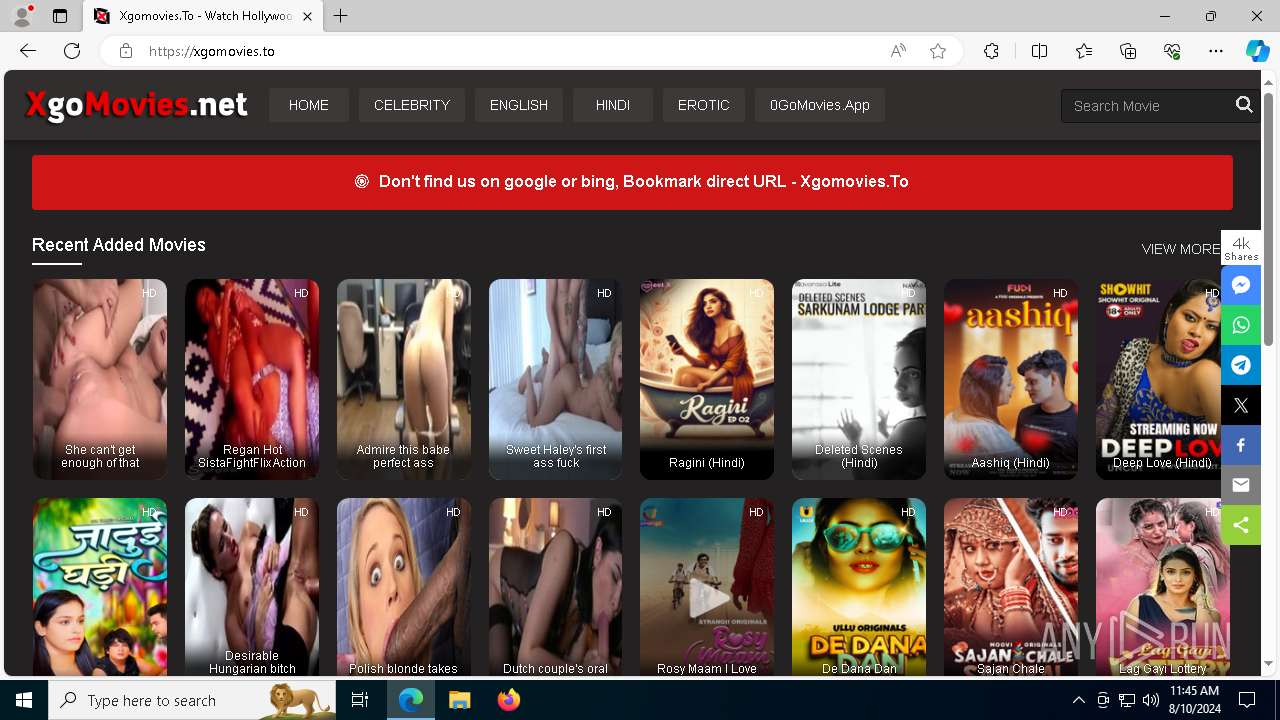Screen dimensions: 1280x720
Task: Click the XgoMovies.net logo
Action: [x=136, y=105]
